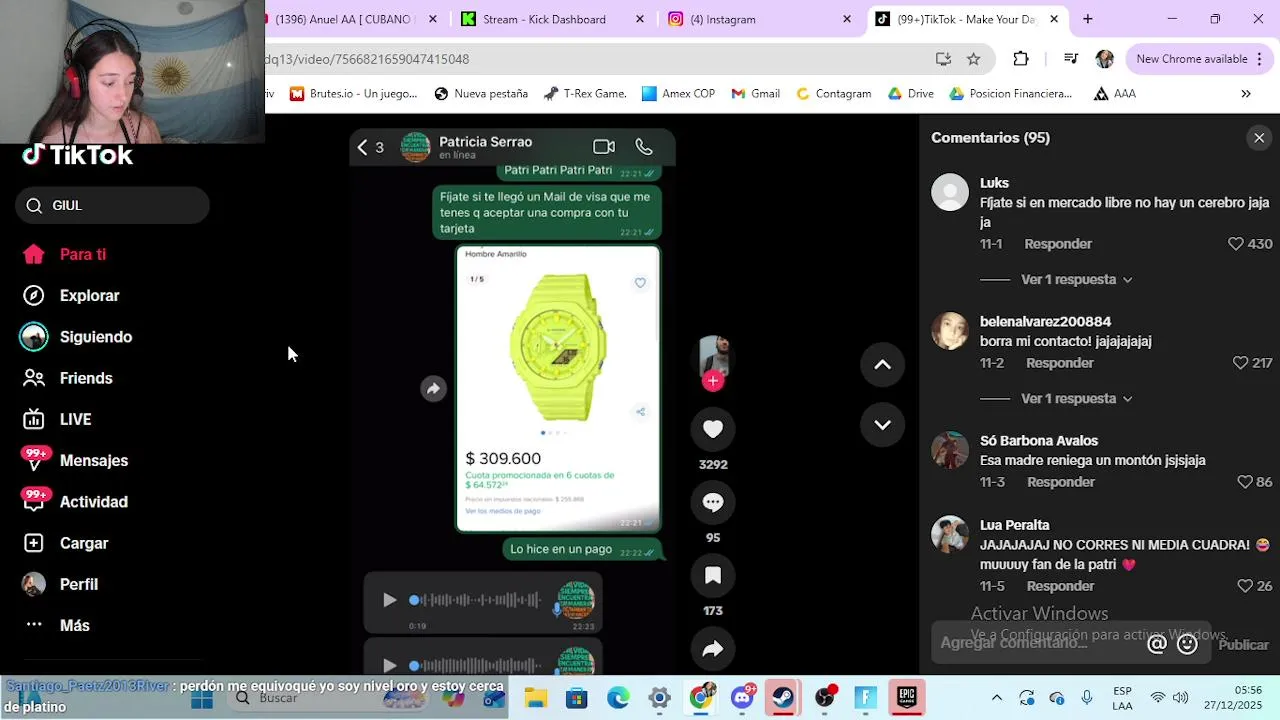Open the Steam taskbar icon

pos(783,698)
